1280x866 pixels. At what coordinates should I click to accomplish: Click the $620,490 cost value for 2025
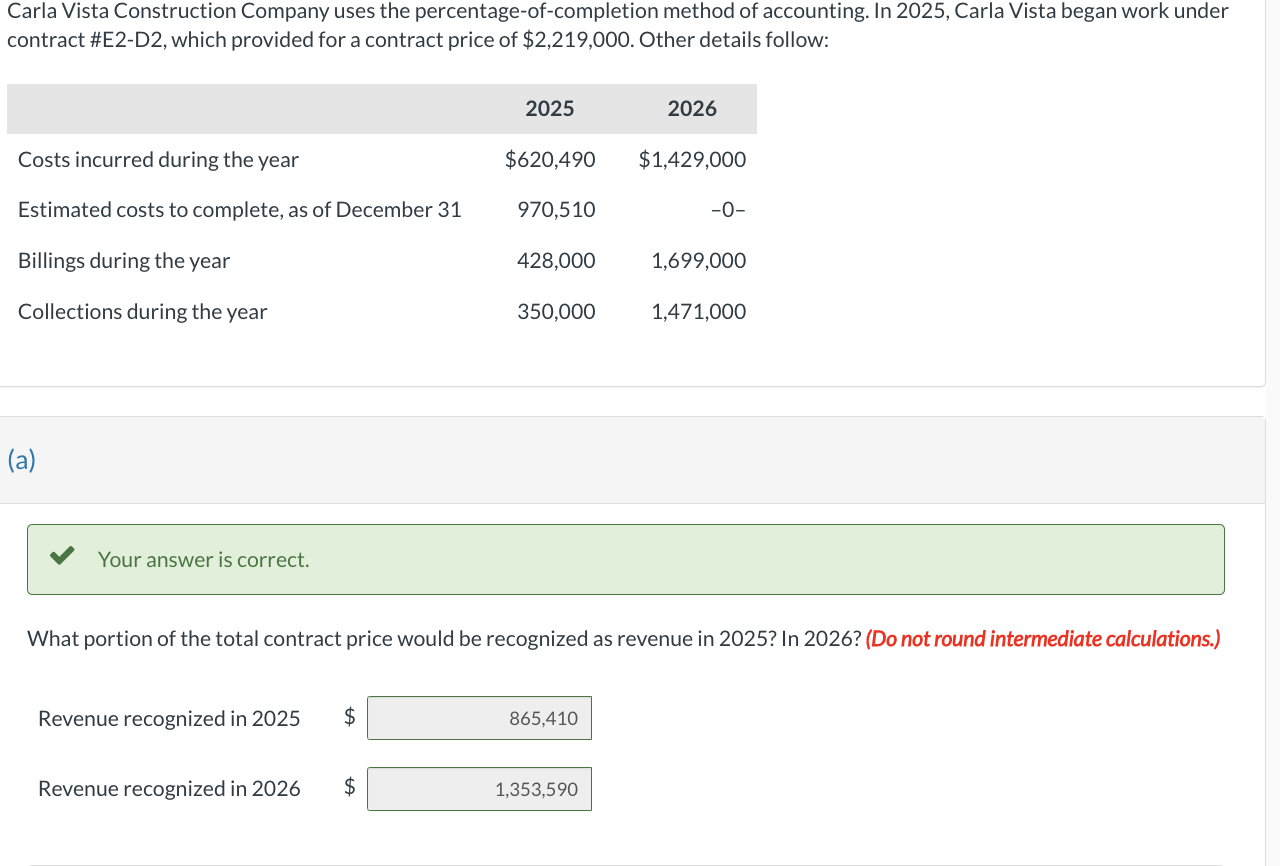[x=550, y=160]
